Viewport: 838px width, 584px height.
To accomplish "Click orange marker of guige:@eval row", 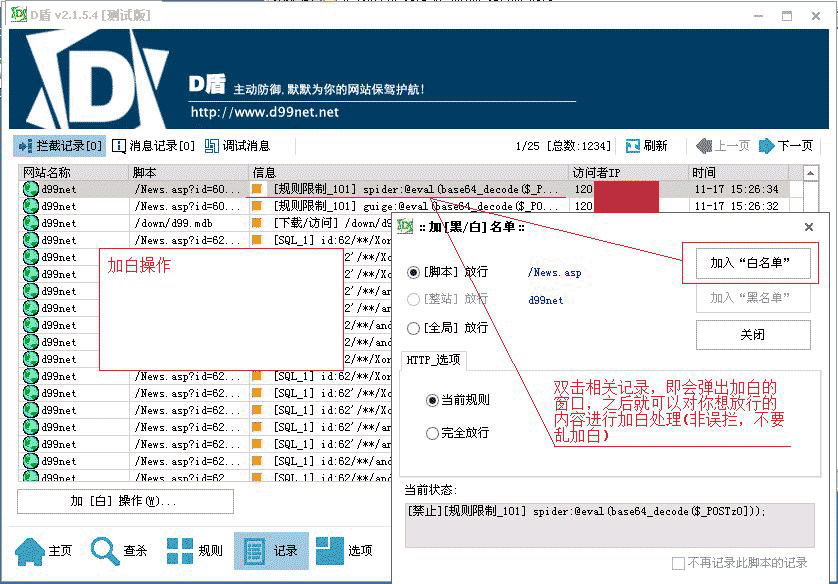I will 257,206.
